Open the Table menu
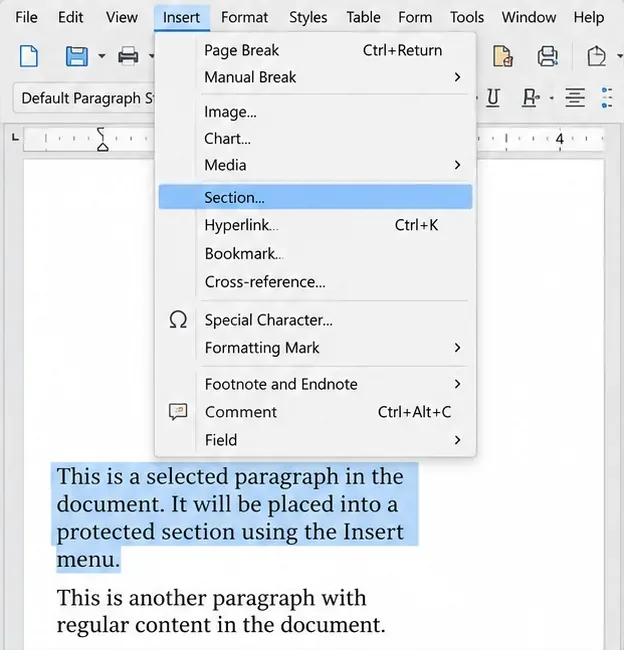The height and width of the screenshot is (650, 624). 363,17
